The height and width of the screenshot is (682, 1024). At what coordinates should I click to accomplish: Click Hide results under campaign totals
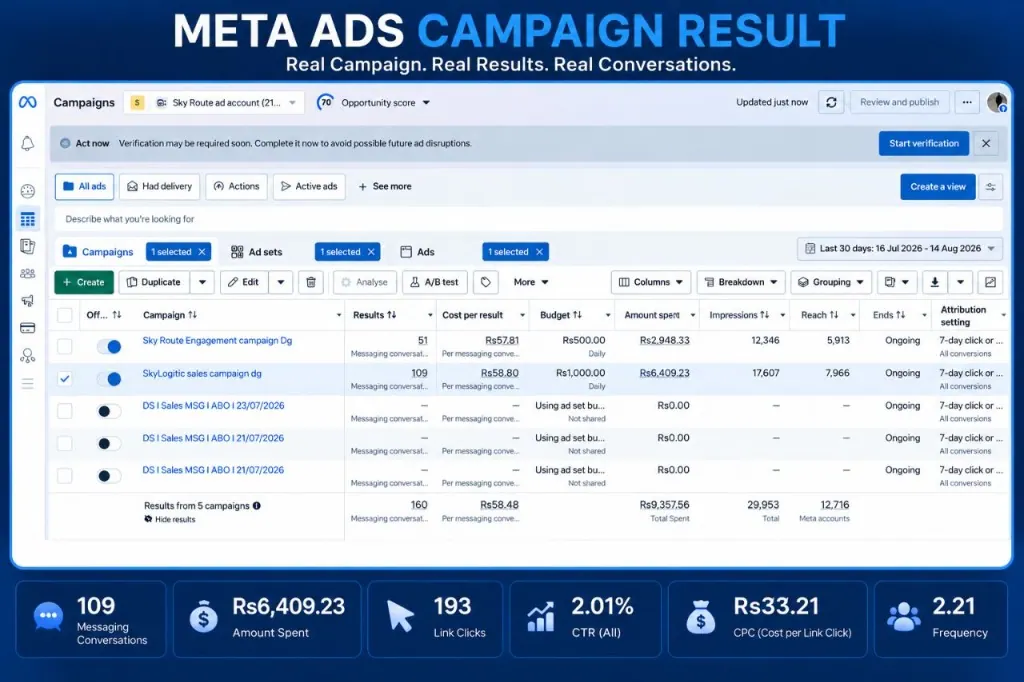pos(170,520)
